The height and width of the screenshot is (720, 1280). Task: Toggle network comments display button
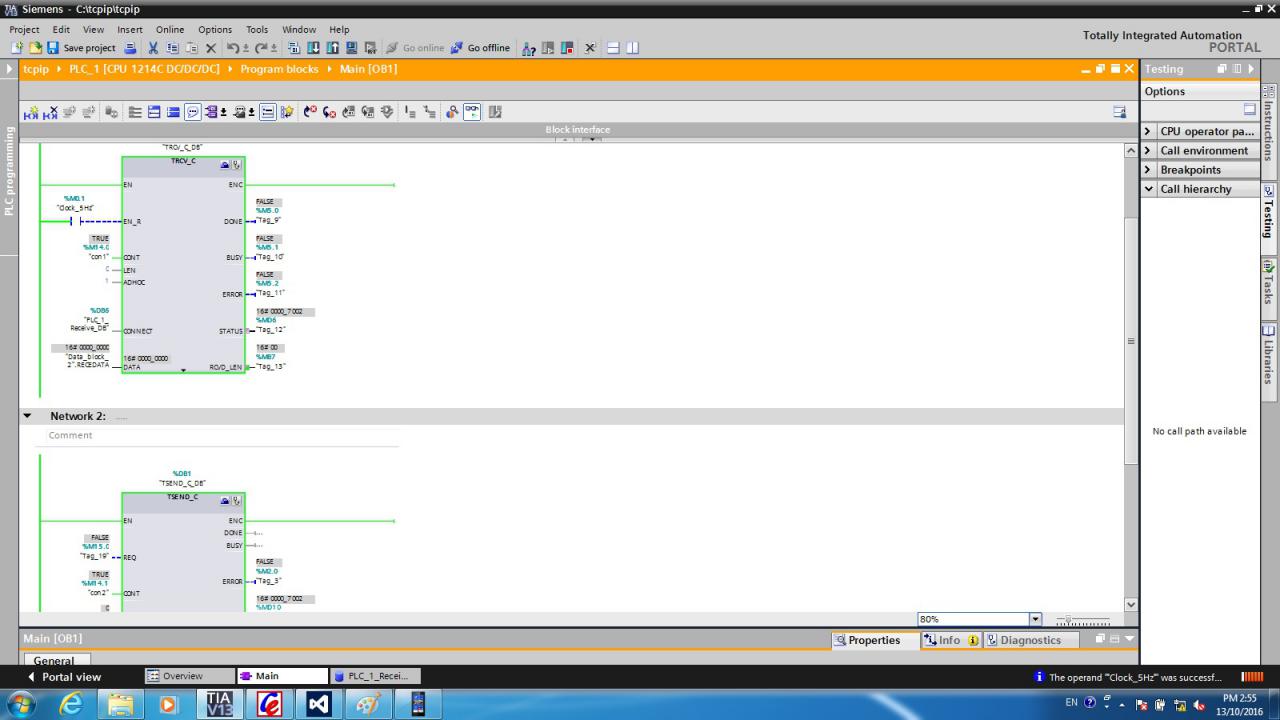[x=192, y=112]
